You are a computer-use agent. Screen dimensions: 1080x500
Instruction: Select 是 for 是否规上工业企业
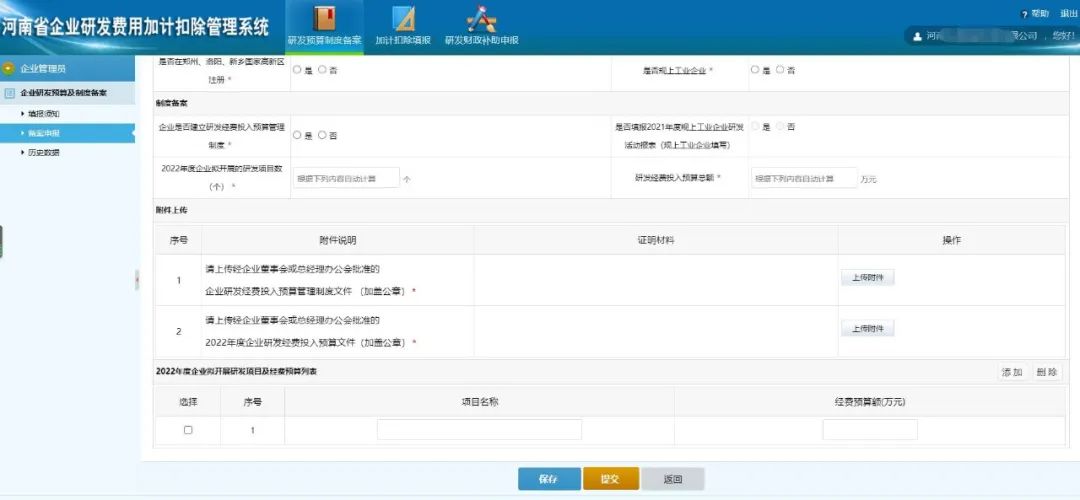(x=755, y=70)
